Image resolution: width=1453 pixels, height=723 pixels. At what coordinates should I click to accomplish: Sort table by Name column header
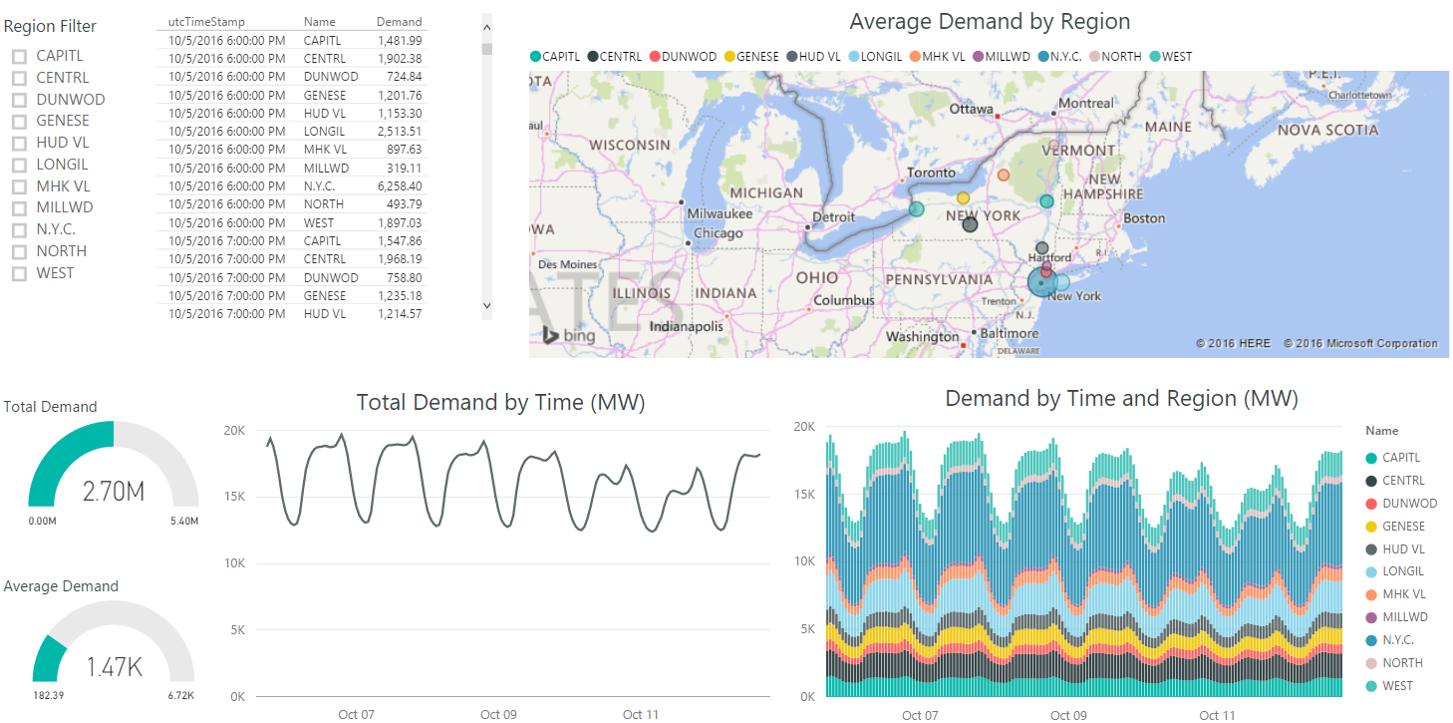click(320, 21)
